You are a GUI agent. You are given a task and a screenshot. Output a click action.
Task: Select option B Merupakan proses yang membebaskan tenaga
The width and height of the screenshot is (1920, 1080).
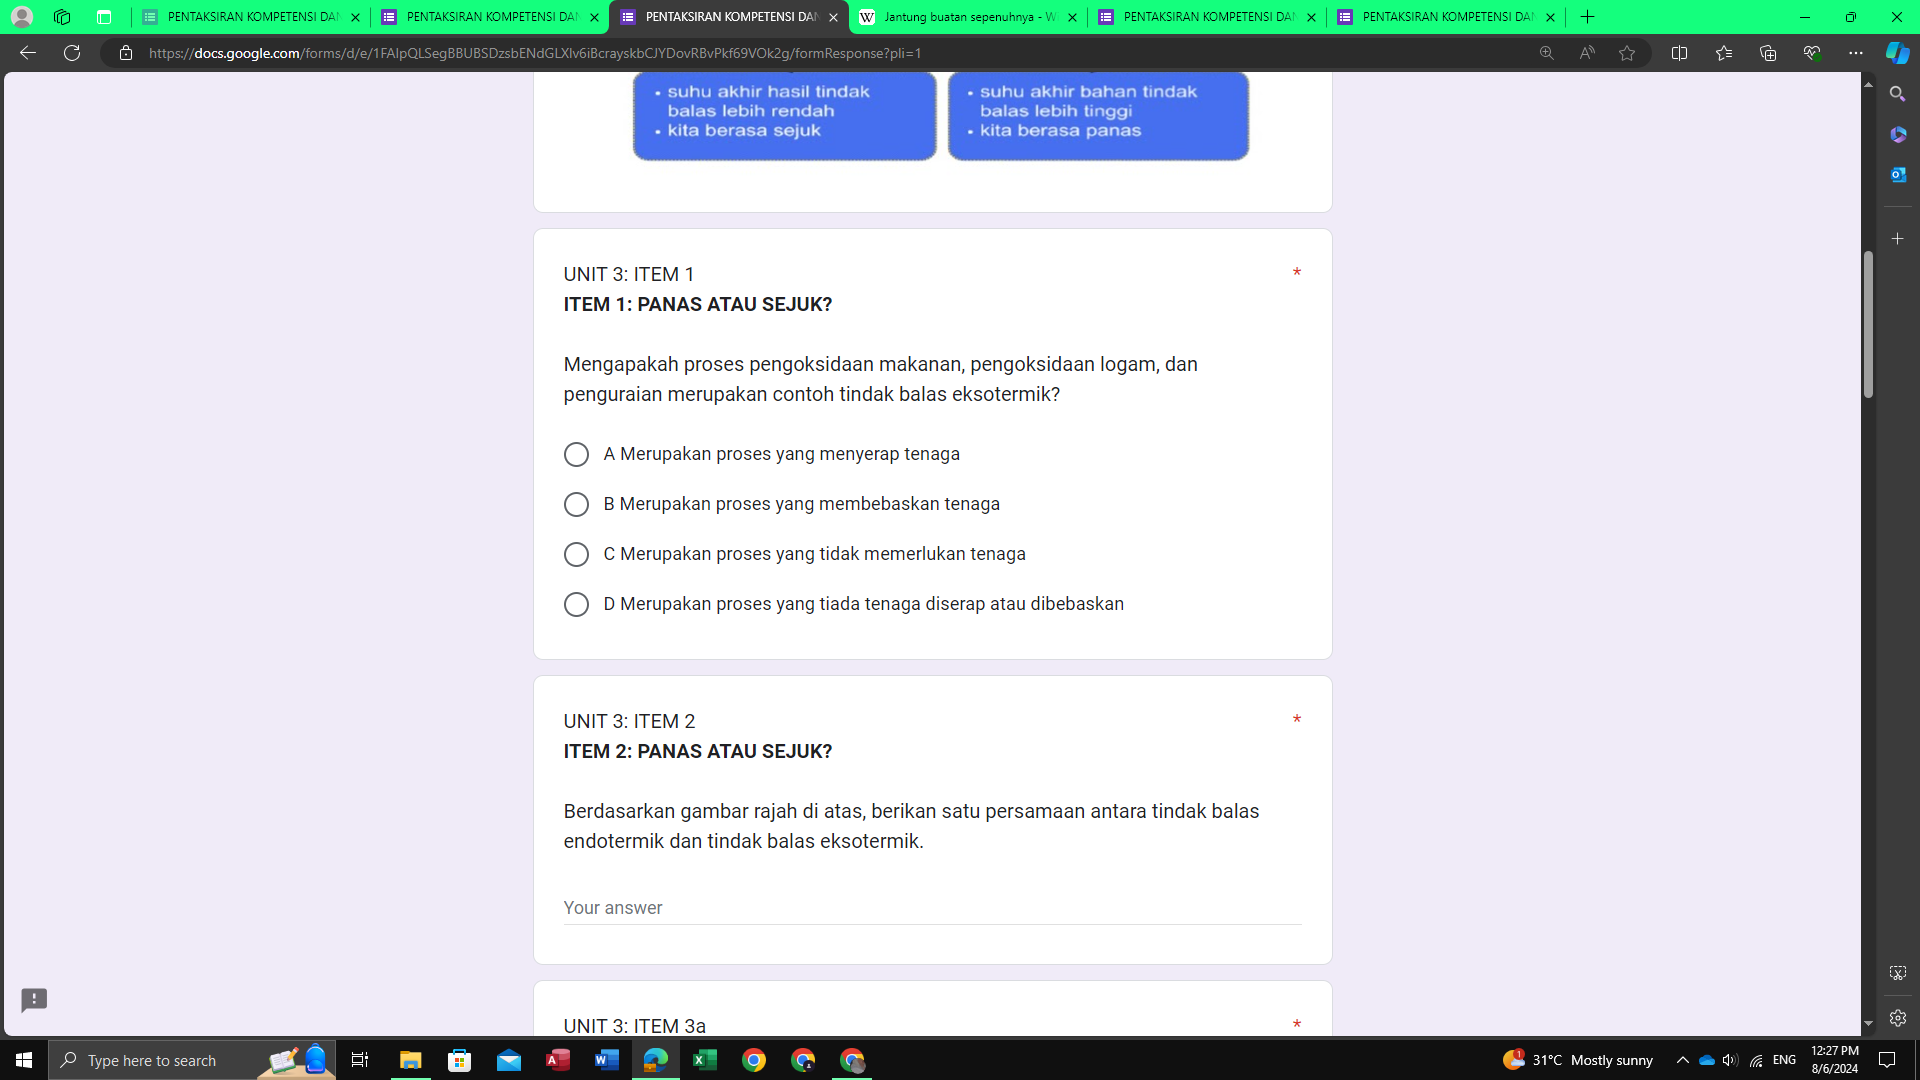576,504
